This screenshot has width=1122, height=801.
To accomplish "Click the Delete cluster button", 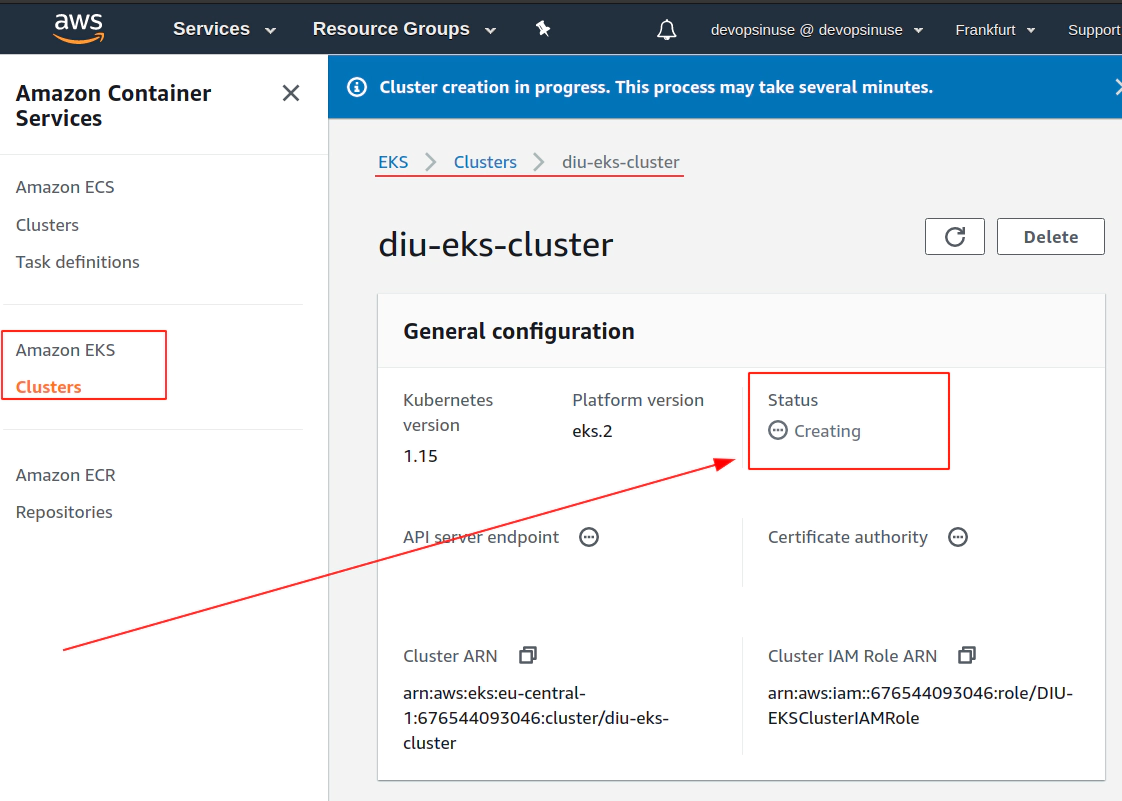I will pos(1050,236).
